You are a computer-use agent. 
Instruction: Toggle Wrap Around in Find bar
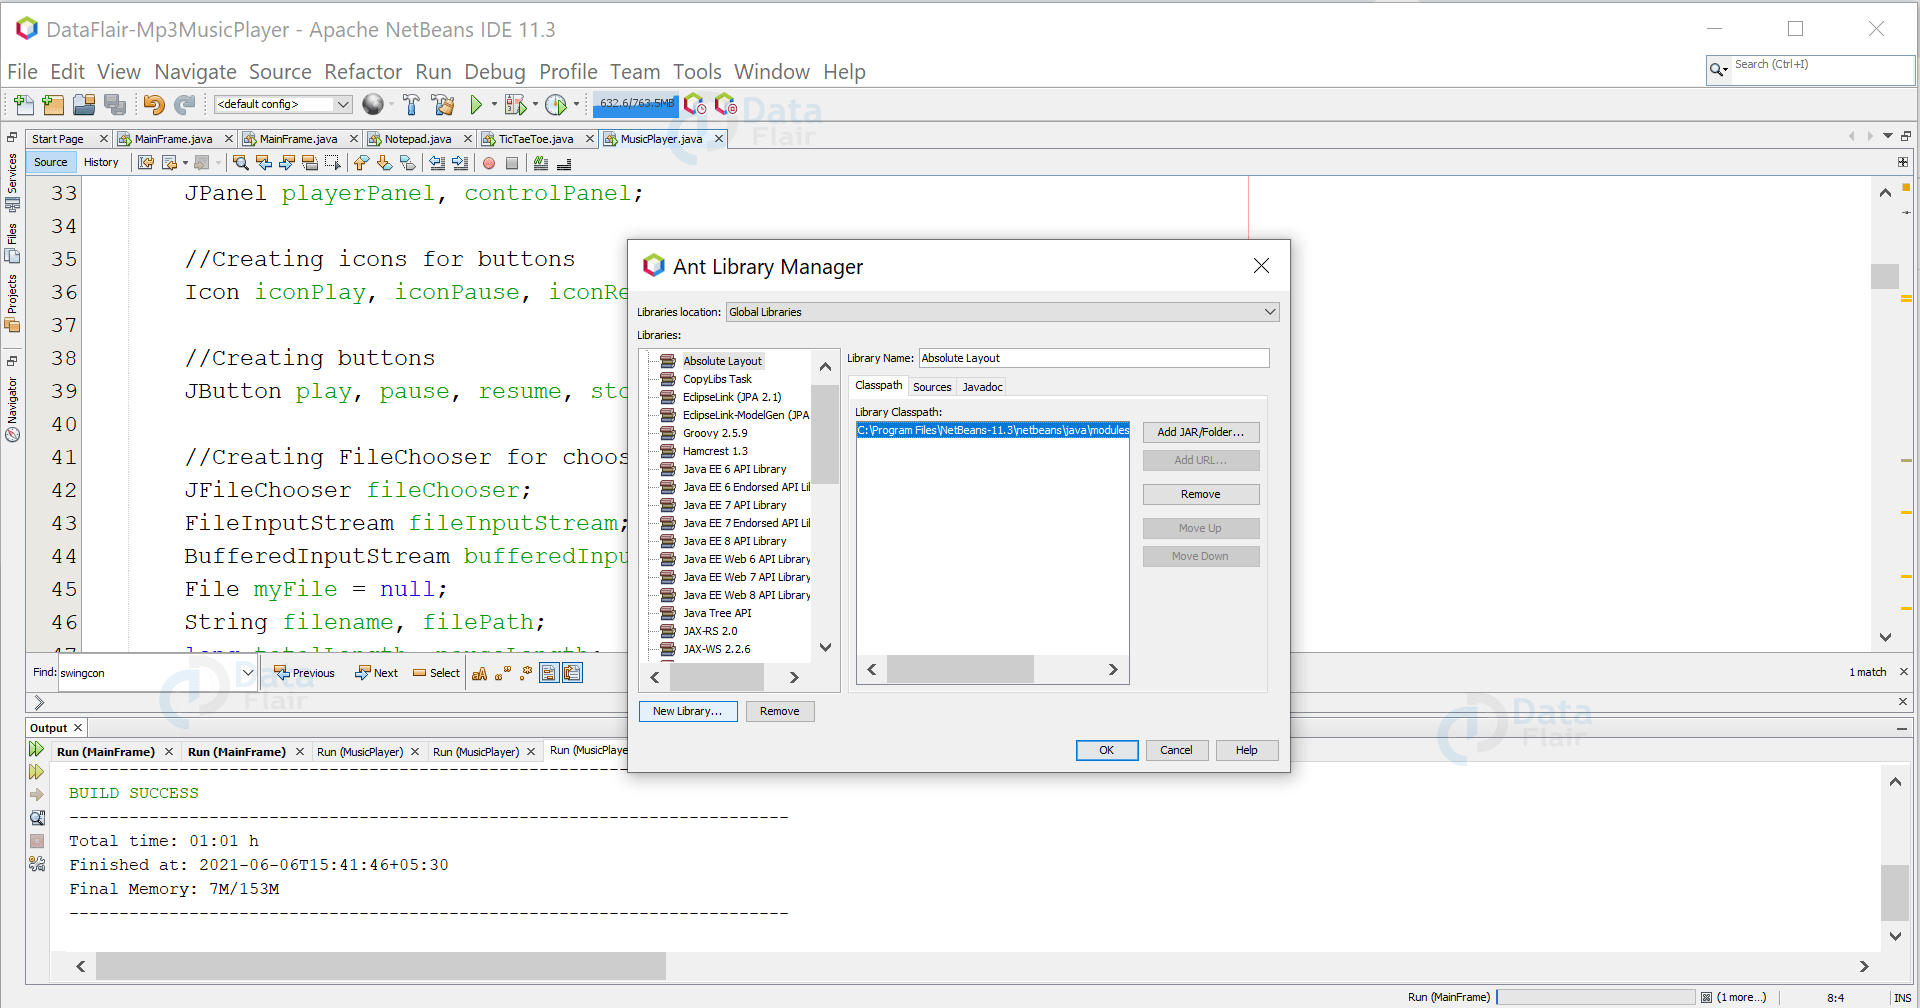[572, 673]
